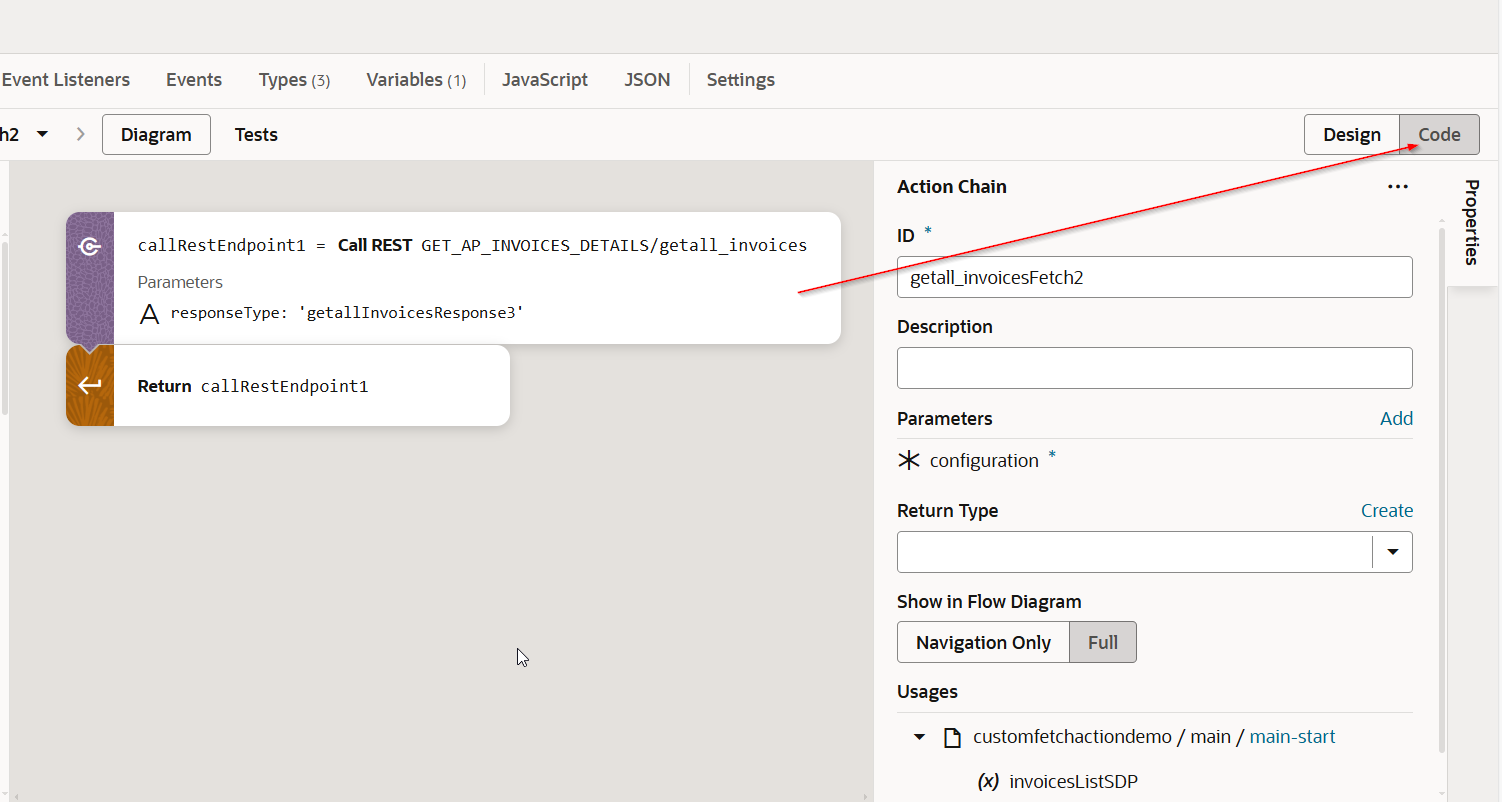The width and height of the screenshot is (1502, 802).
Task: Open the JavaScript tab
Action: pyautogui.click(x=545, y=80)
